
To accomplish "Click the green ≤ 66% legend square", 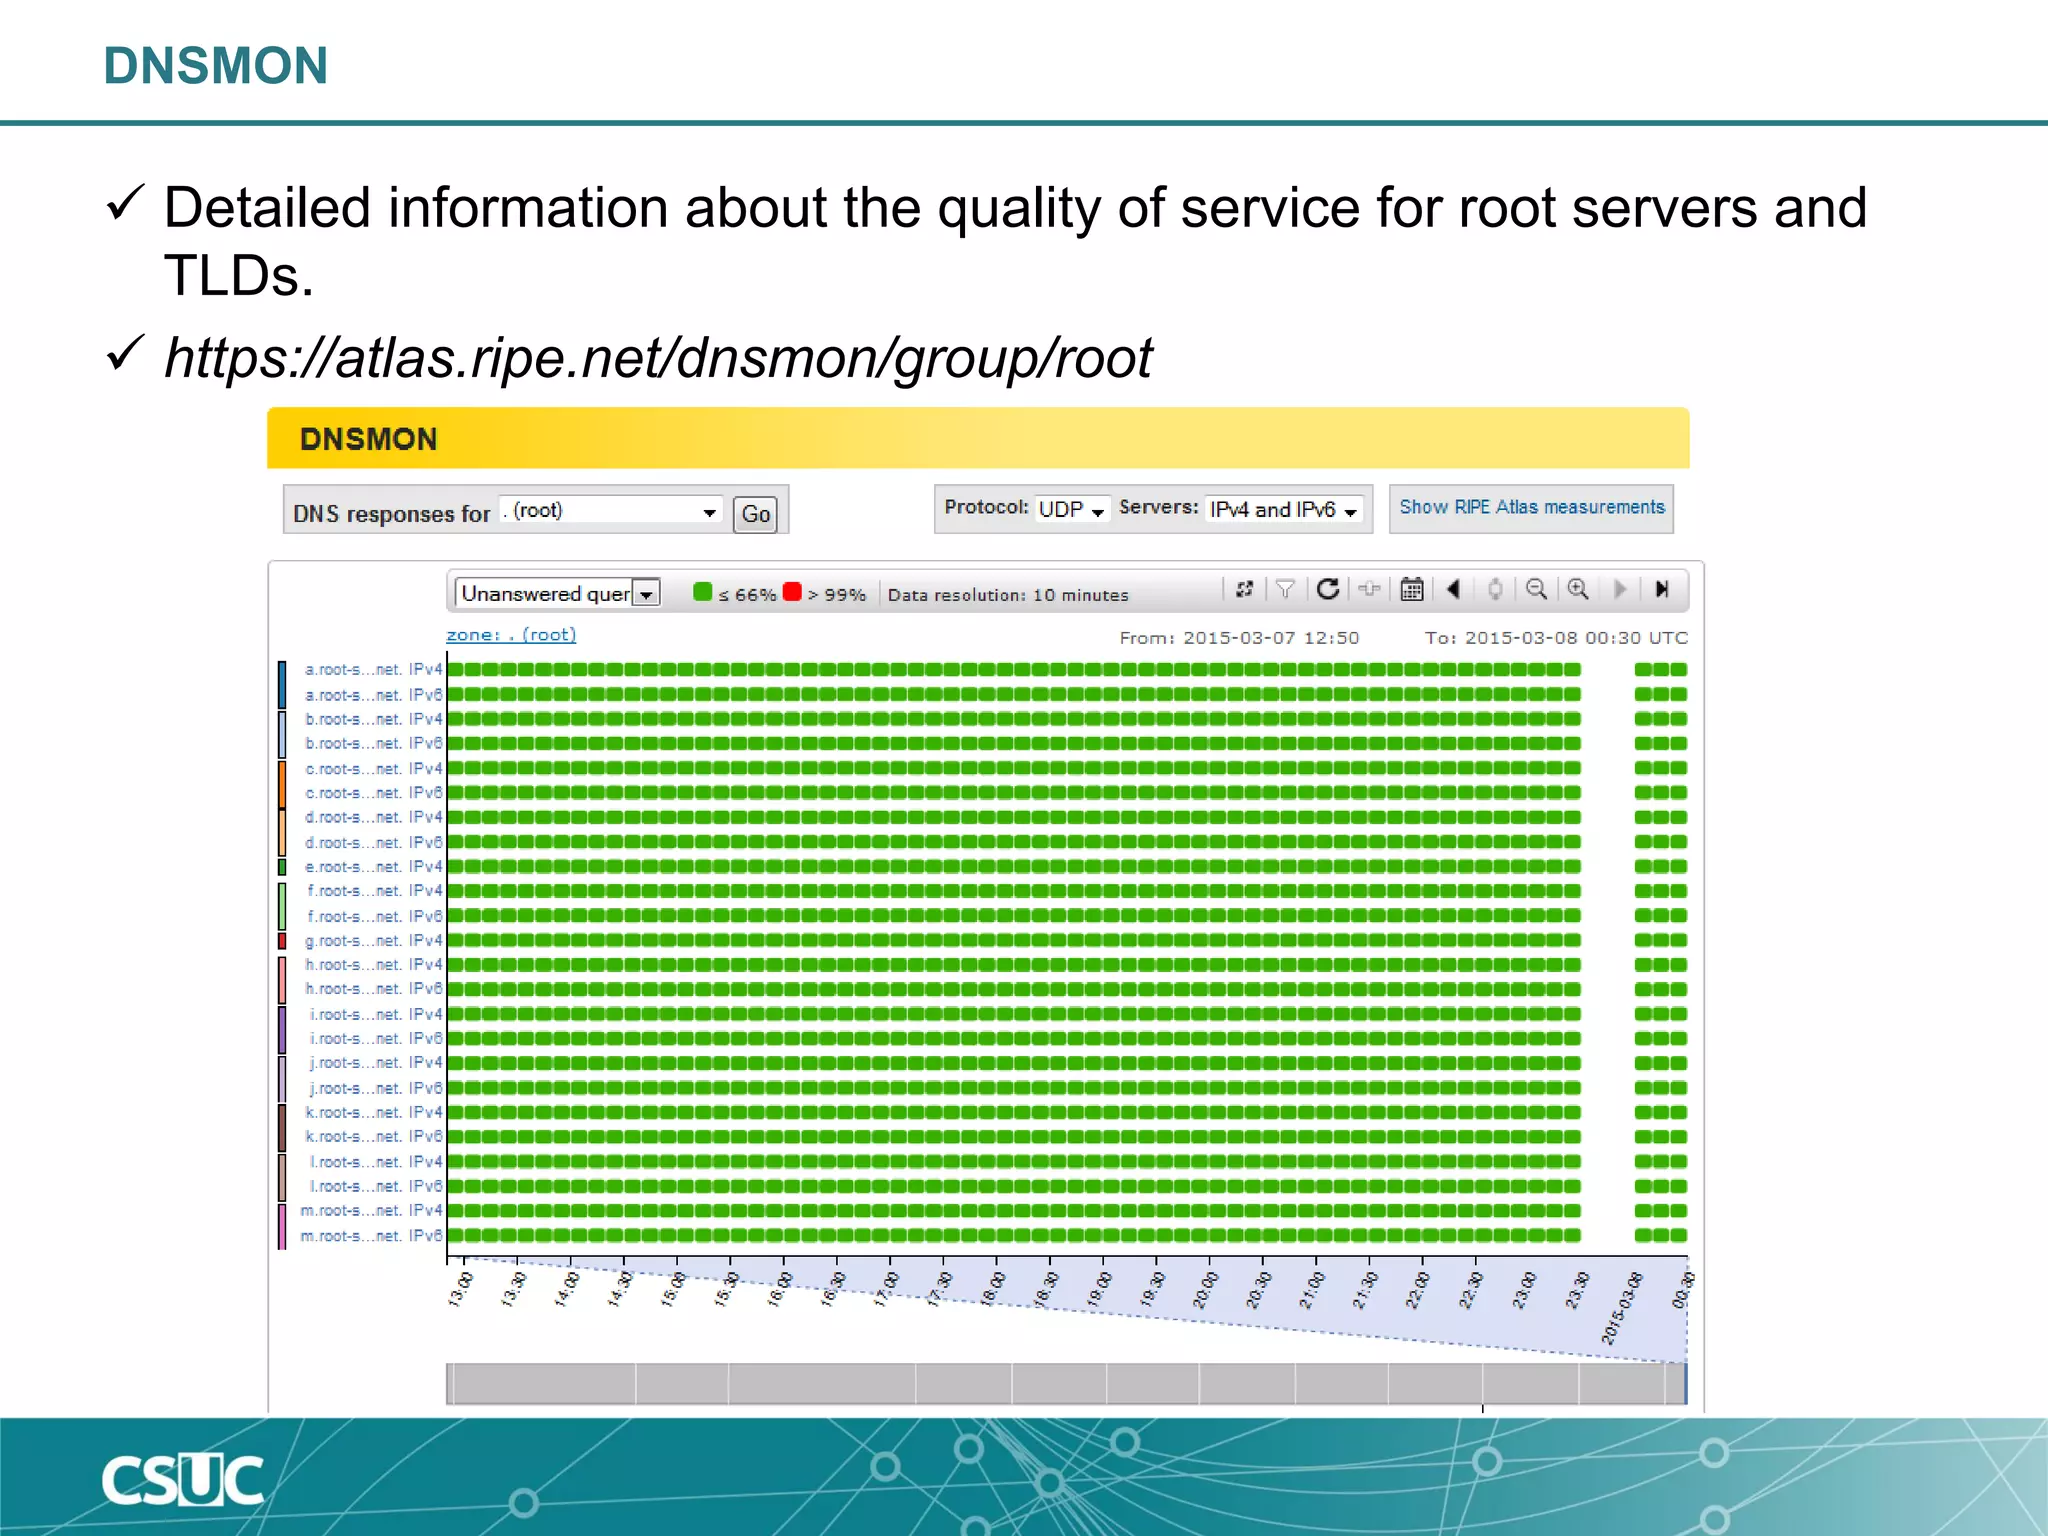I will 703,592.
